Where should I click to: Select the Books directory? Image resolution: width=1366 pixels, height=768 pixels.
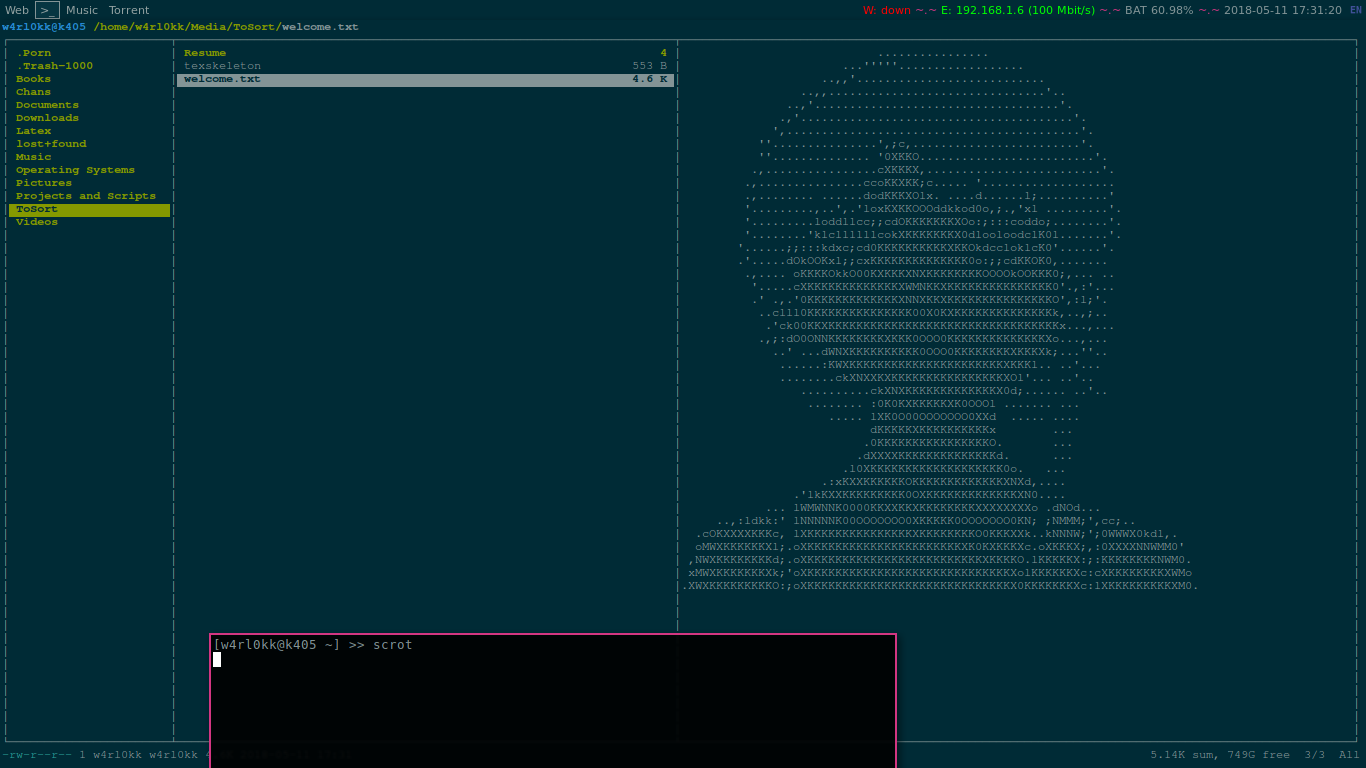[x=33, y=79]
